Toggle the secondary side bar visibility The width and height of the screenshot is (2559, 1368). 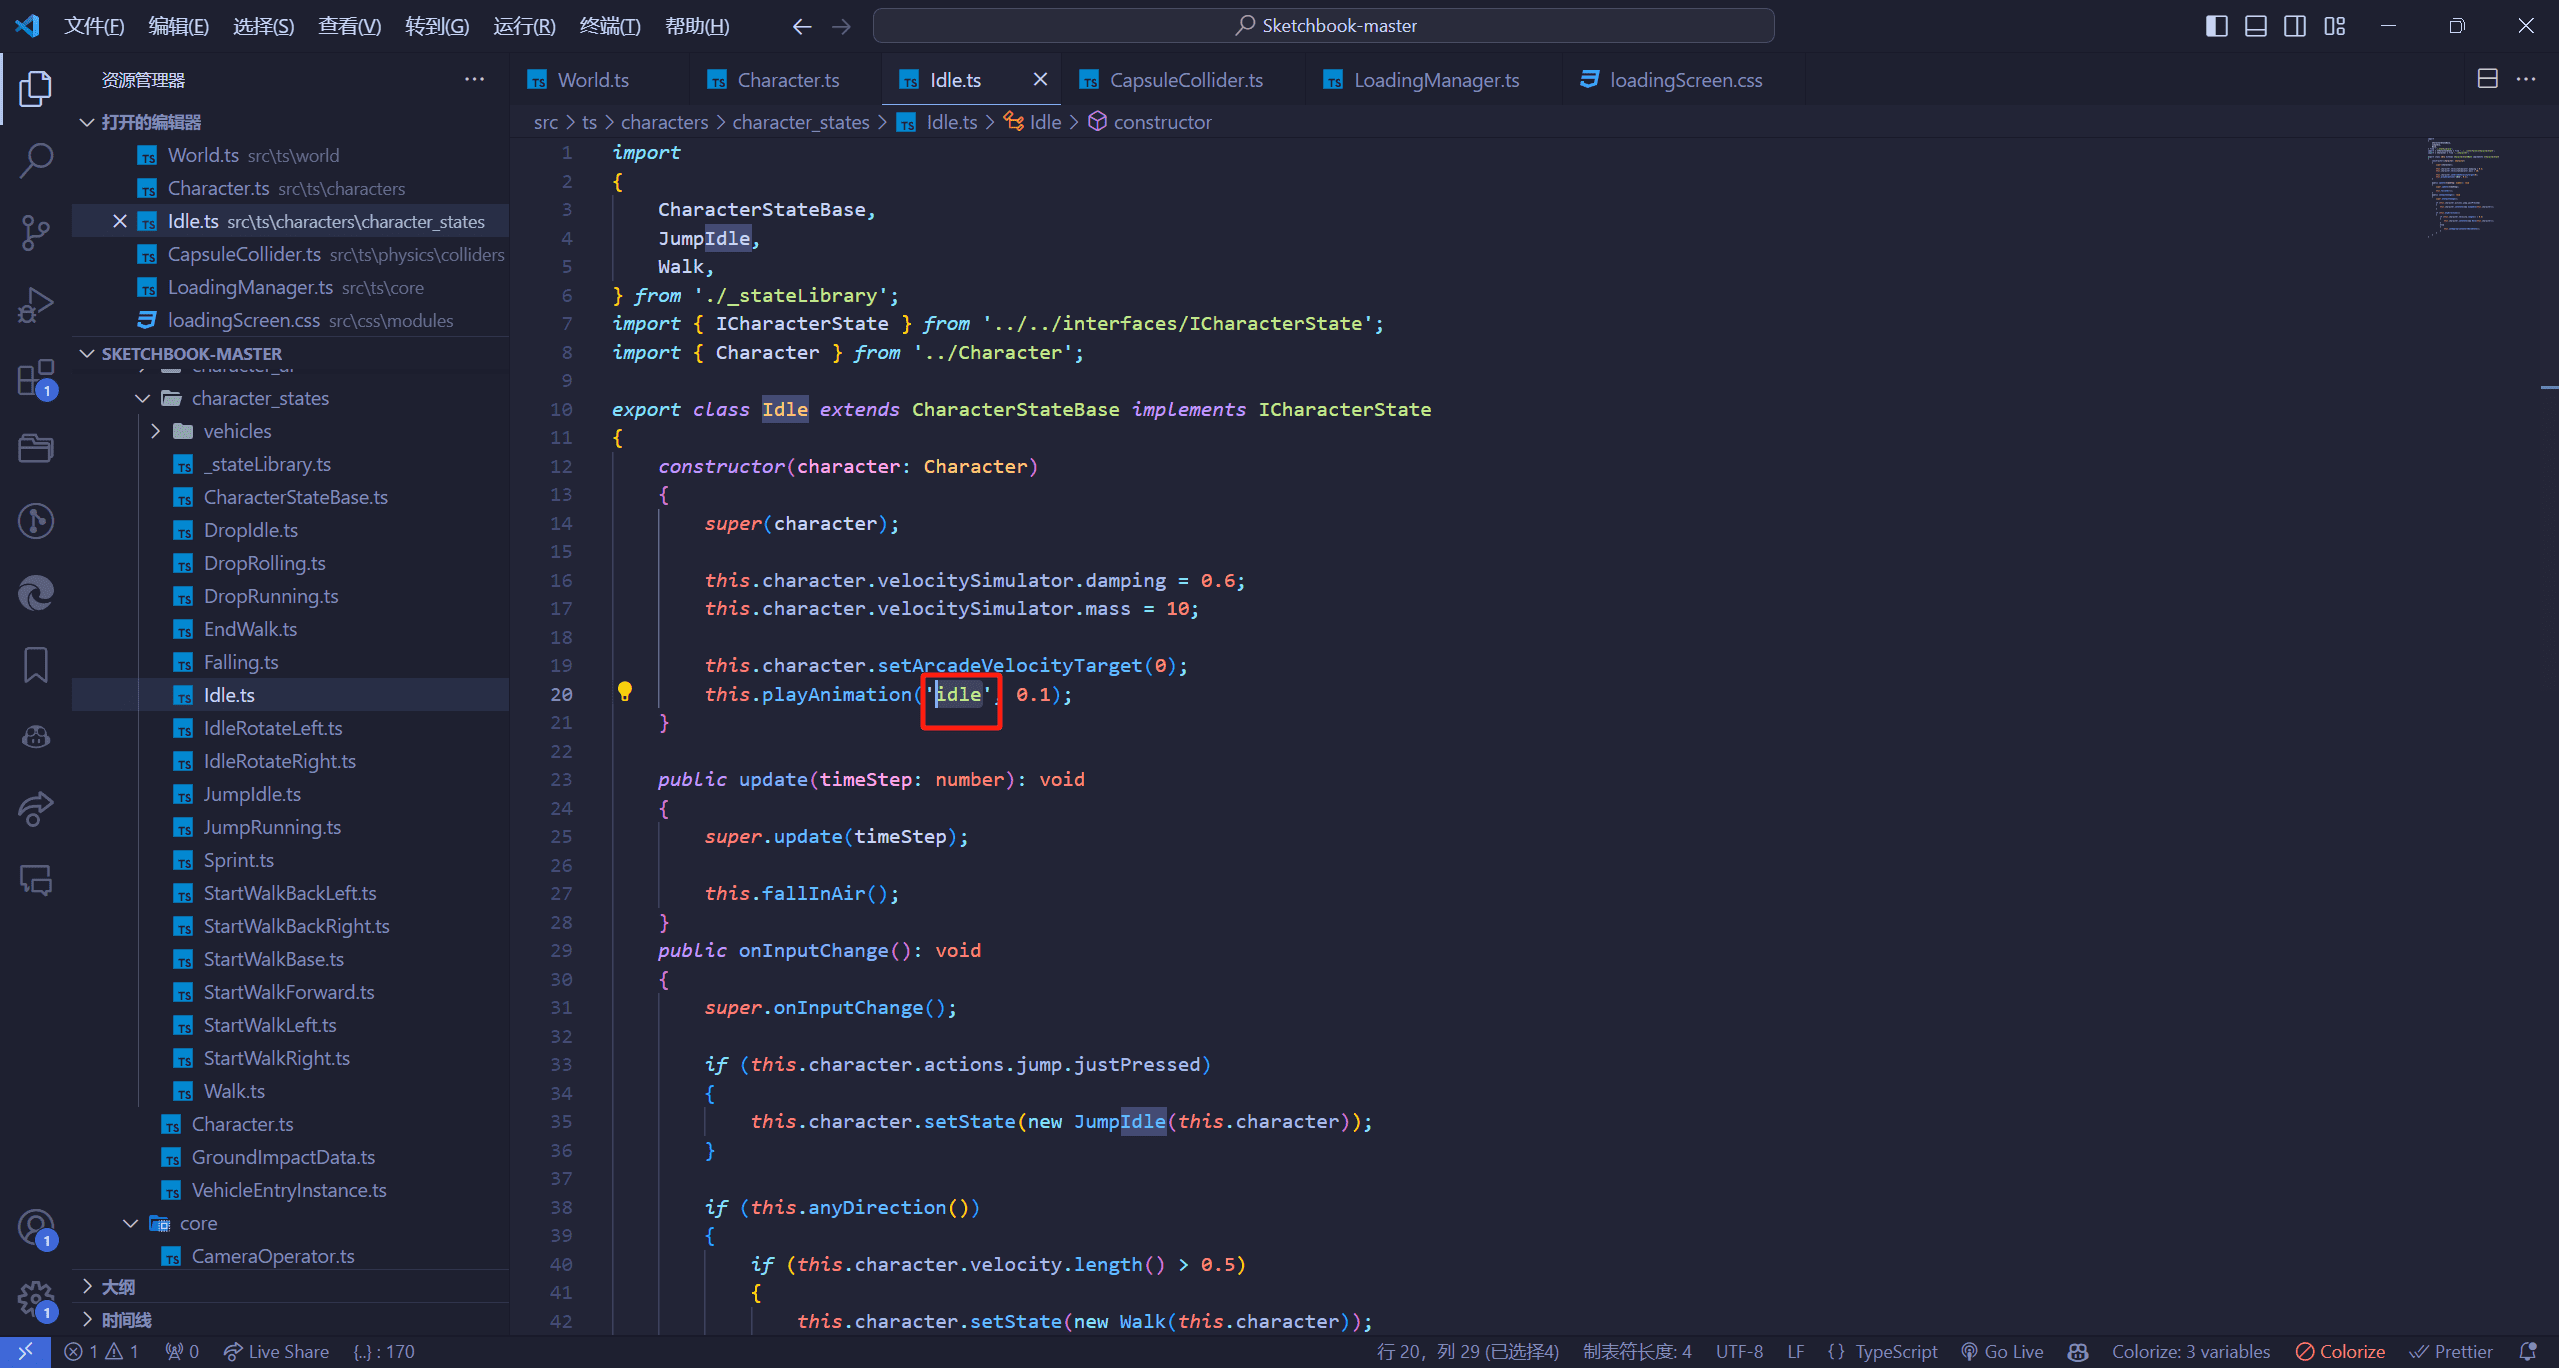click(2295, 26)
